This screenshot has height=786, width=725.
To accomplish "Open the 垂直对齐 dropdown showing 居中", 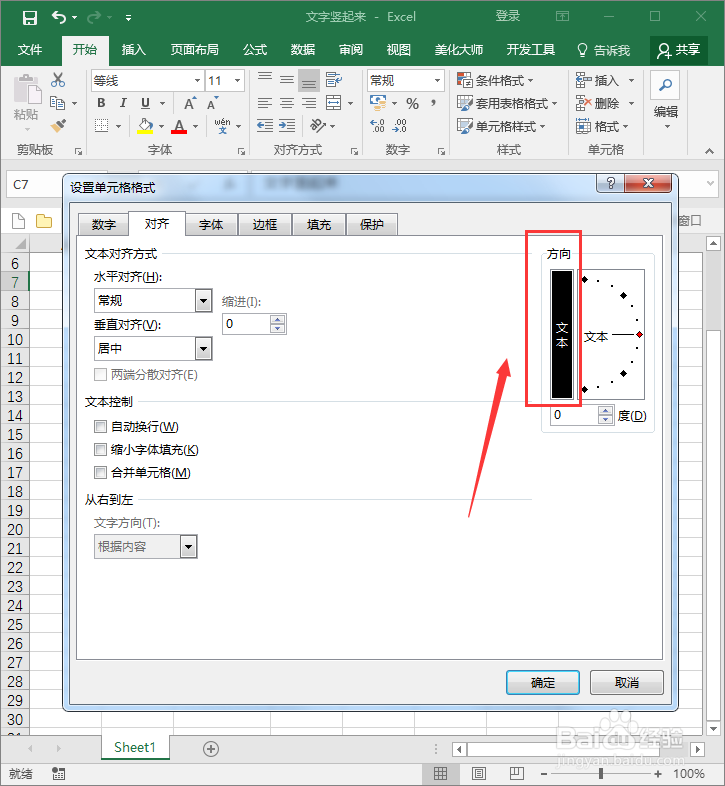I will [203, 348].
